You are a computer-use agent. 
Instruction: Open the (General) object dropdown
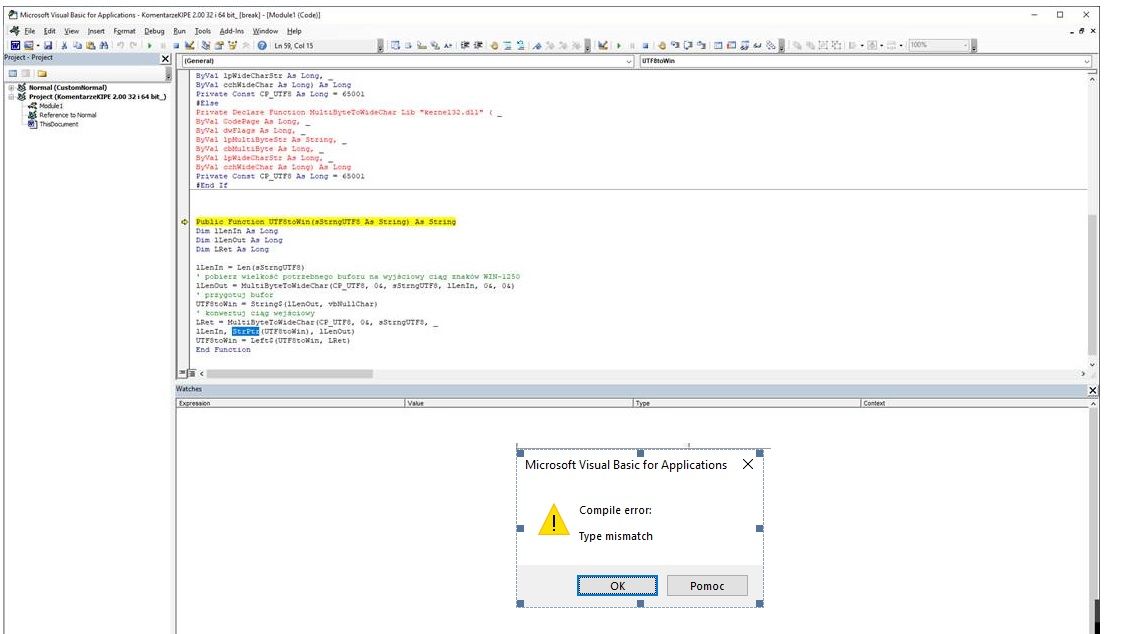625,62
